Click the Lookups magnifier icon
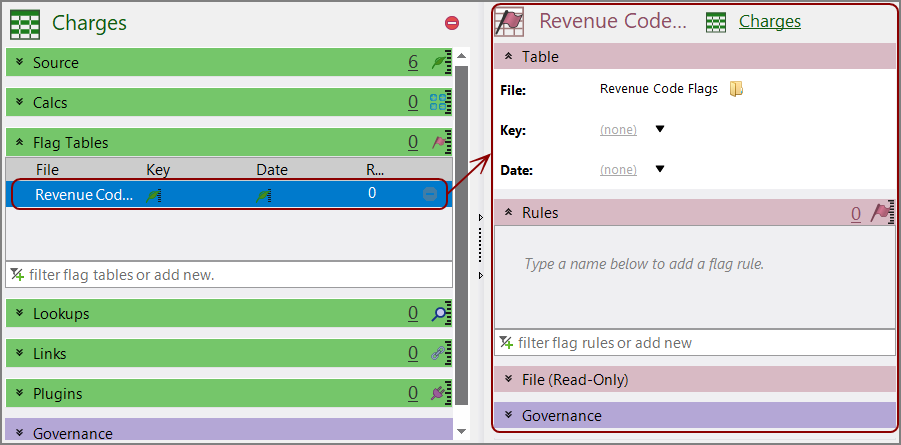The height and width of the screenshot is (445, 901). pyautogui.click(x=441, y=313)
